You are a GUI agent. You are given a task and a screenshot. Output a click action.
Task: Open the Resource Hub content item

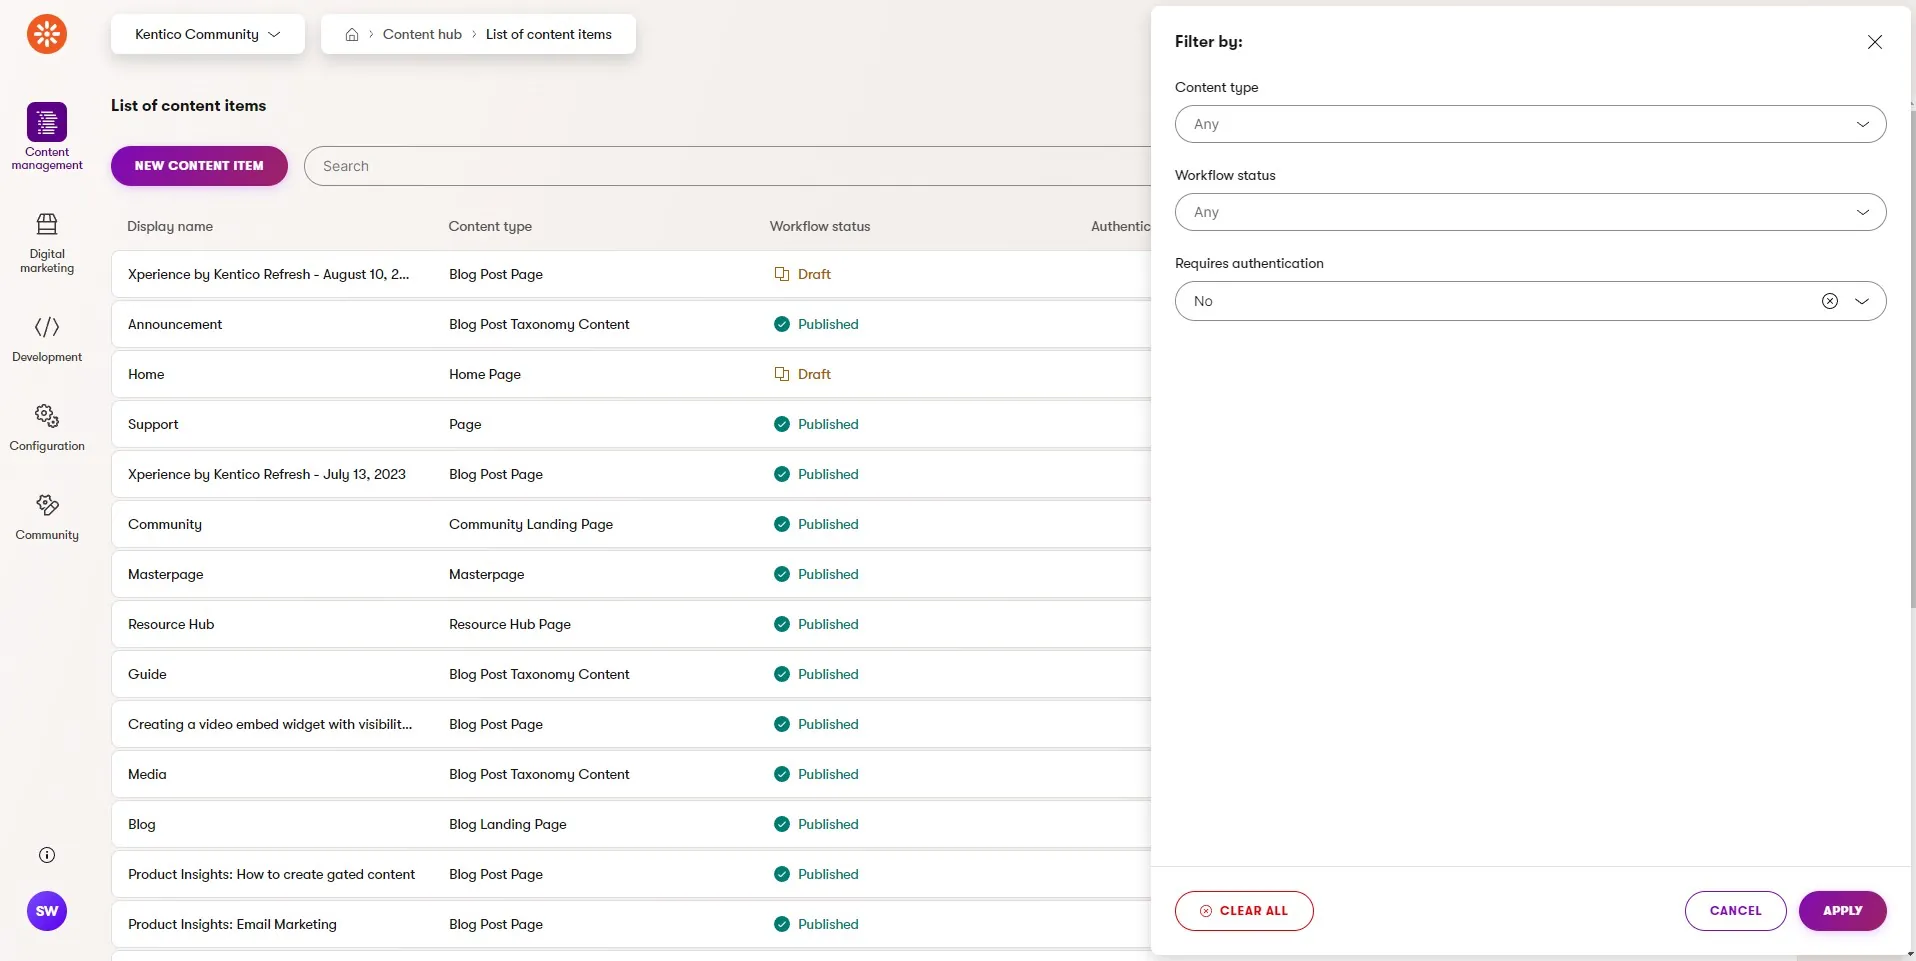[x=631, y=624]
